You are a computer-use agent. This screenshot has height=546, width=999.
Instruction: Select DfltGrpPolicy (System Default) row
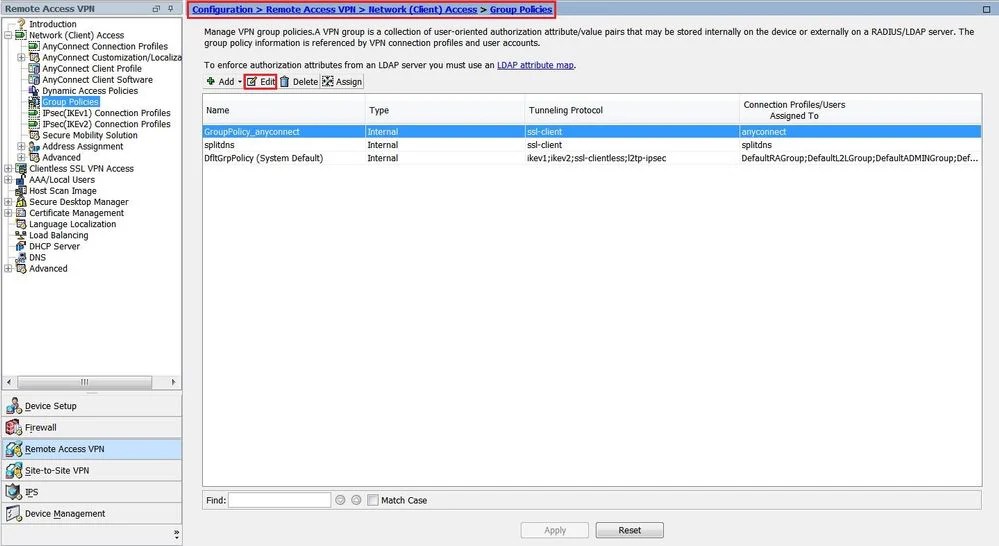pos(592,158)
